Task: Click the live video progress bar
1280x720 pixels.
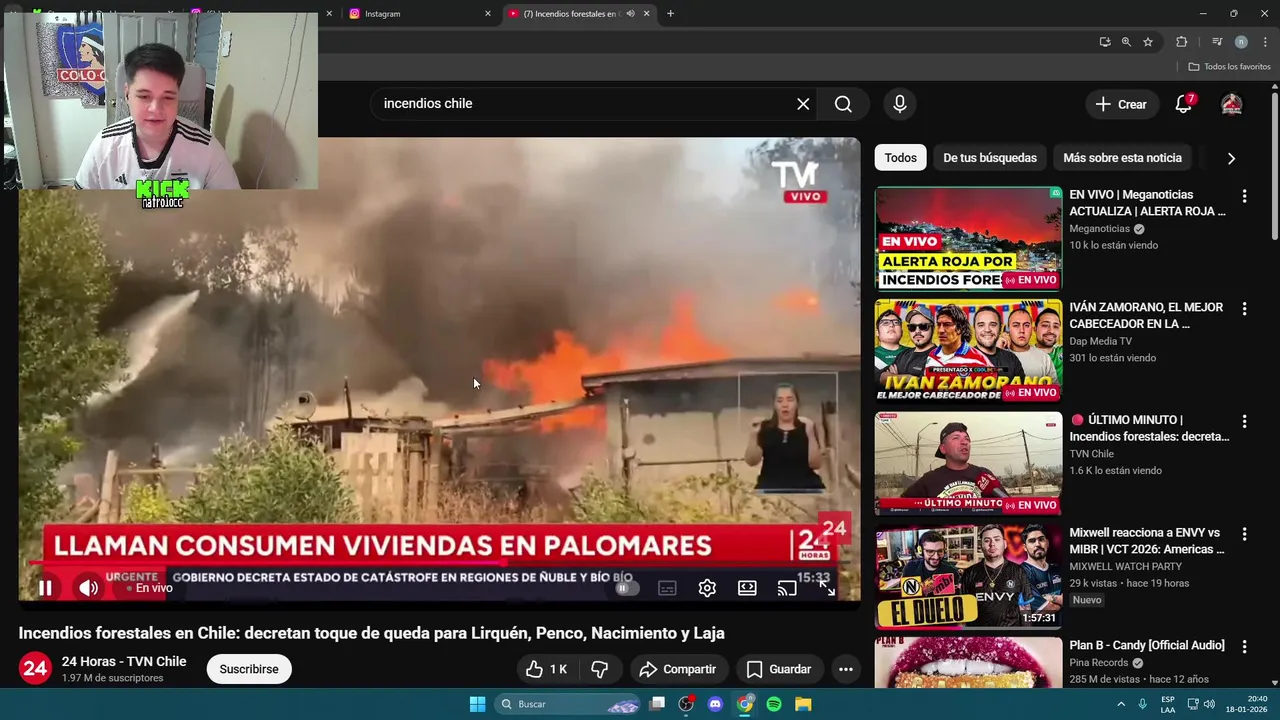Action: point(438,564)
